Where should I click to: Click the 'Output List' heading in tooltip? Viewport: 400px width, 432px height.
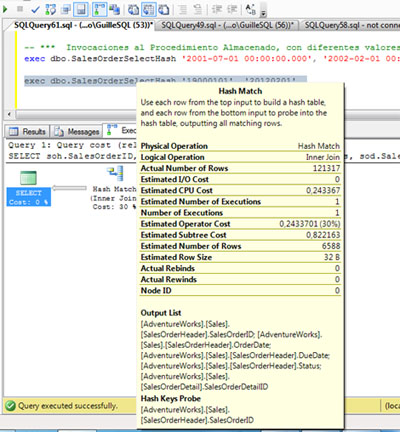161,313
